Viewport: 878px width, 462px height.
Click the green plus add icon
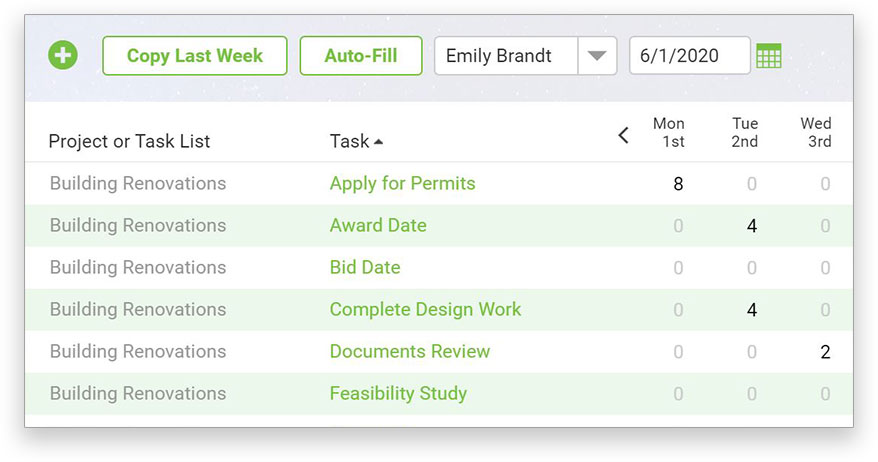pos(63,55)
